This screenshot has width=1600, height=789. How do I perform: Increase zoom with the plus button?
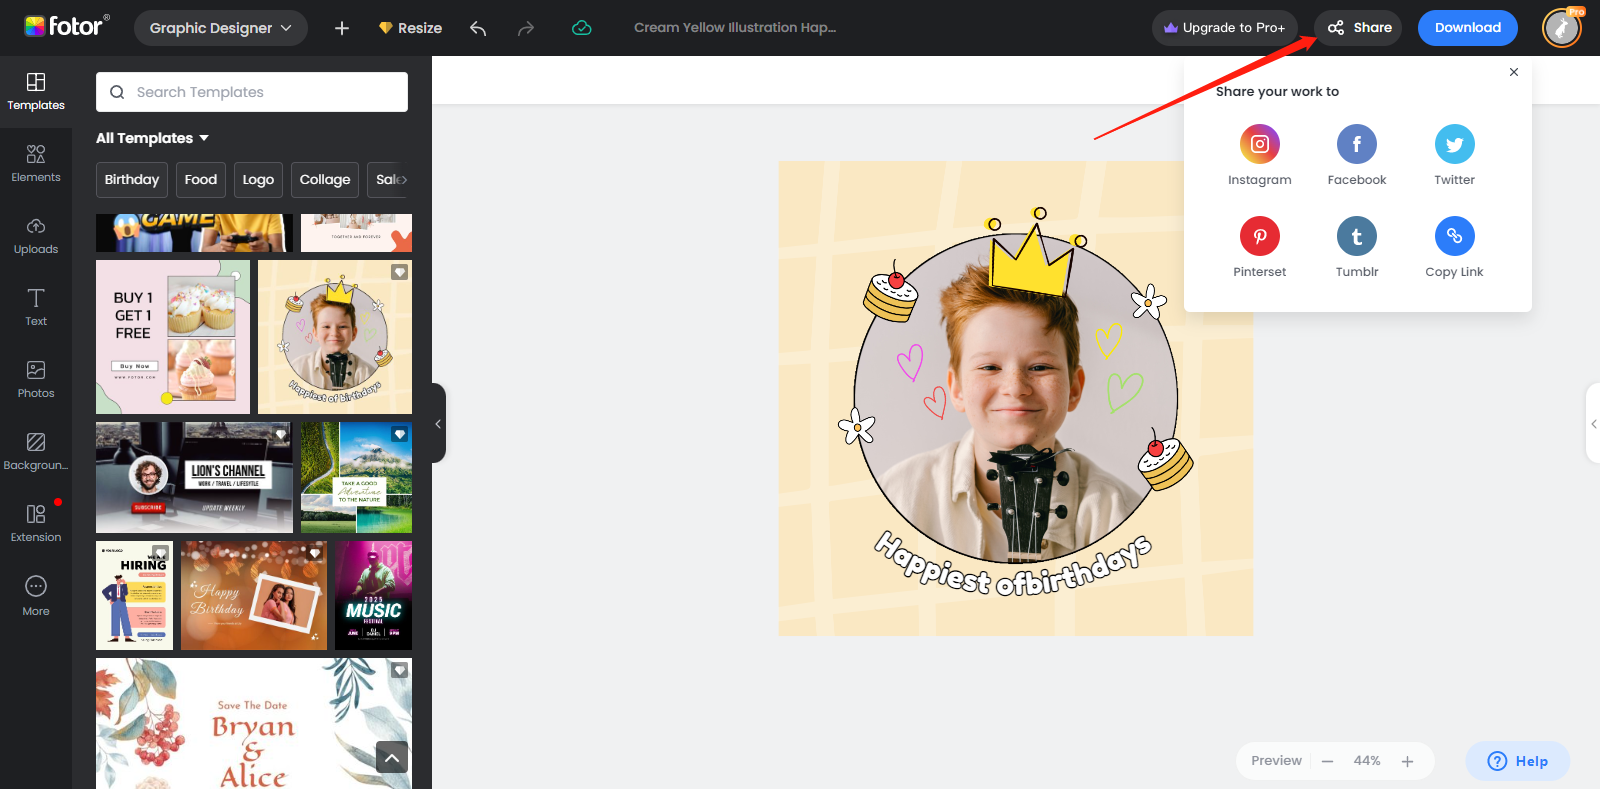[1407, 761]
